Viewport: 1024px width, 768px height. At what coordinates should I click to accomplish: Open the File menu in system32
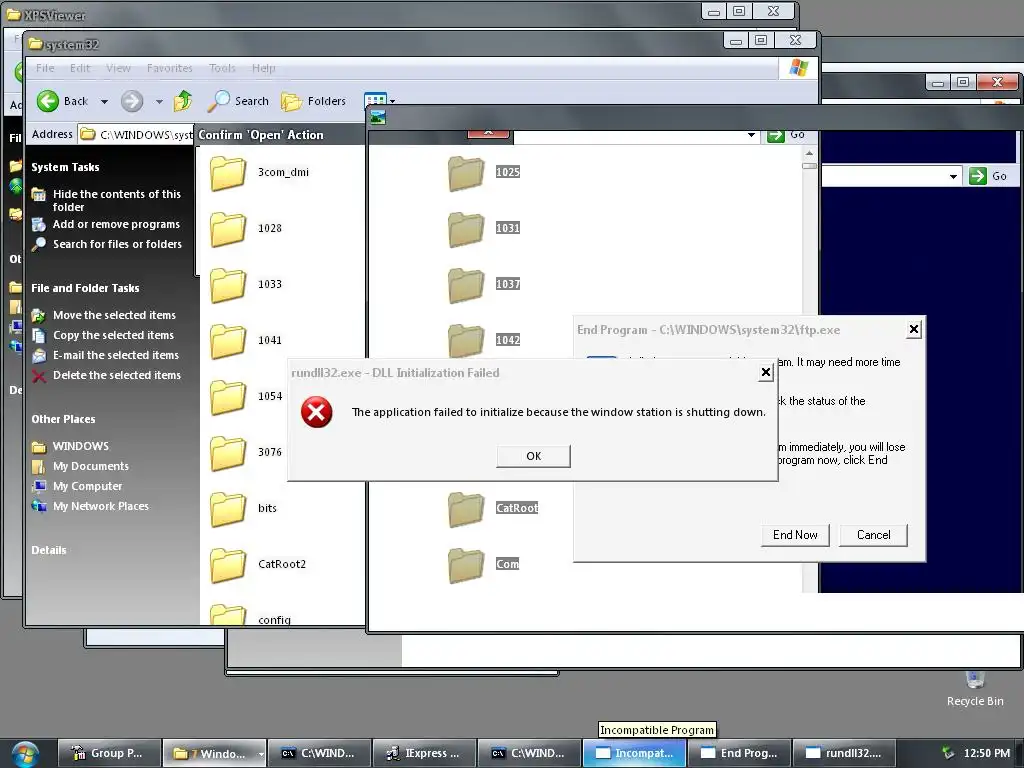pyautogui.click(x=45, y=68)
